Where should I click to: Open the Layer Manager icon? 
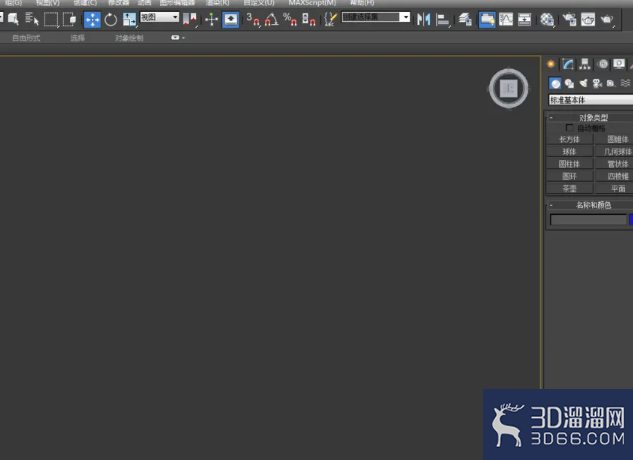pos(465,19)
